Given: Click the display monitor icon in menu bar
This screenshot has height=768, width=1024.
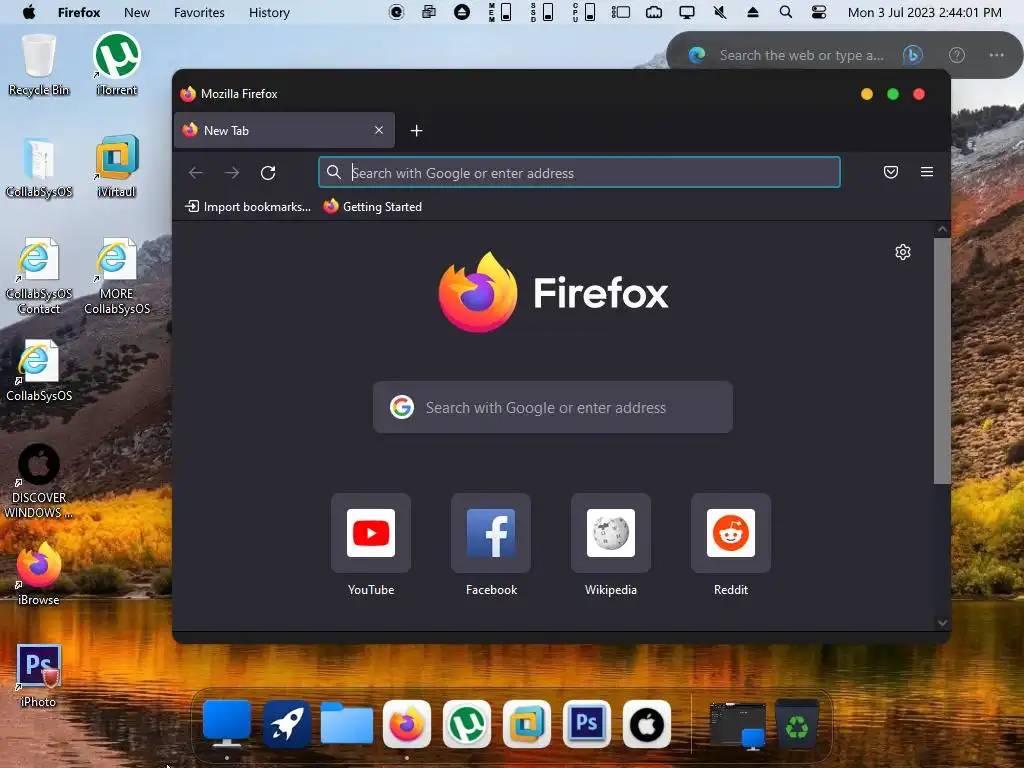Looking at the screenshot, I should (x=686, y=12).
